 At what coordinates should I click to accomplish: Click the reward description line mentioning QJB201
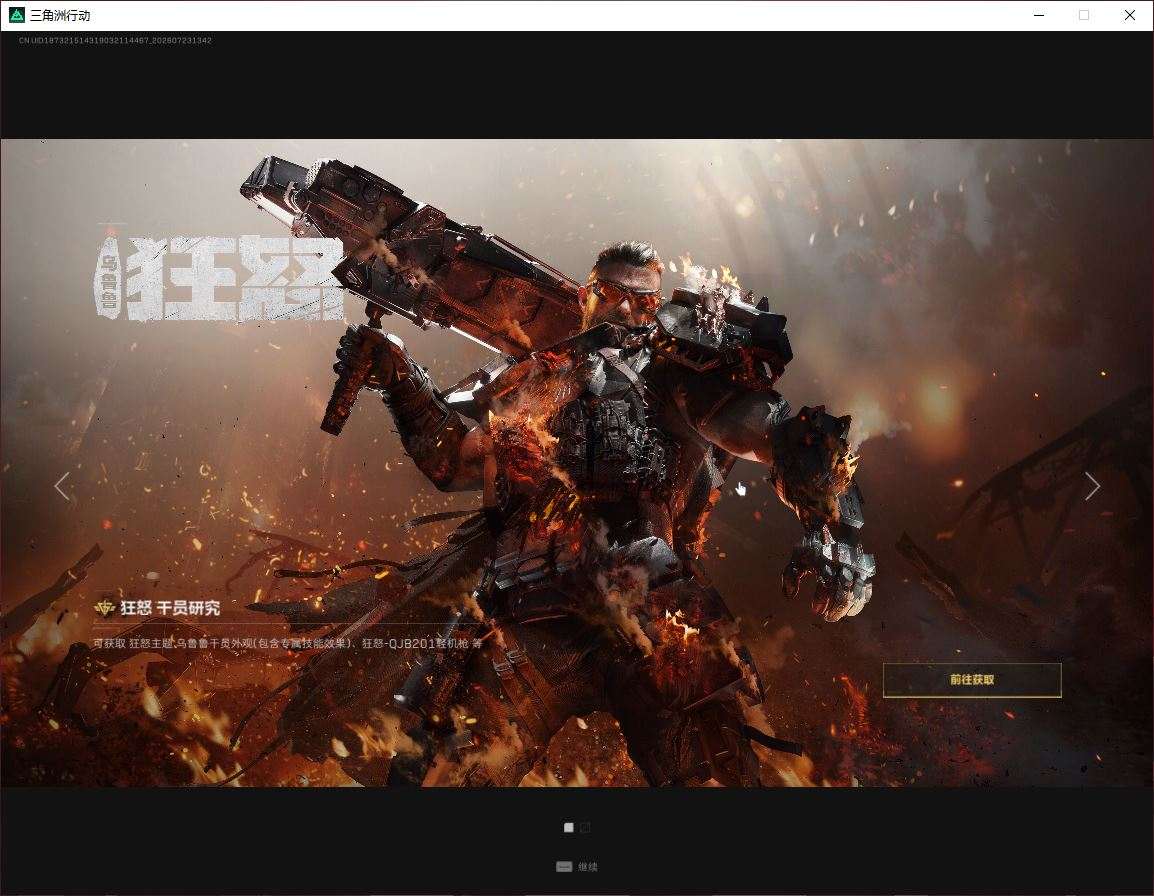288,643
